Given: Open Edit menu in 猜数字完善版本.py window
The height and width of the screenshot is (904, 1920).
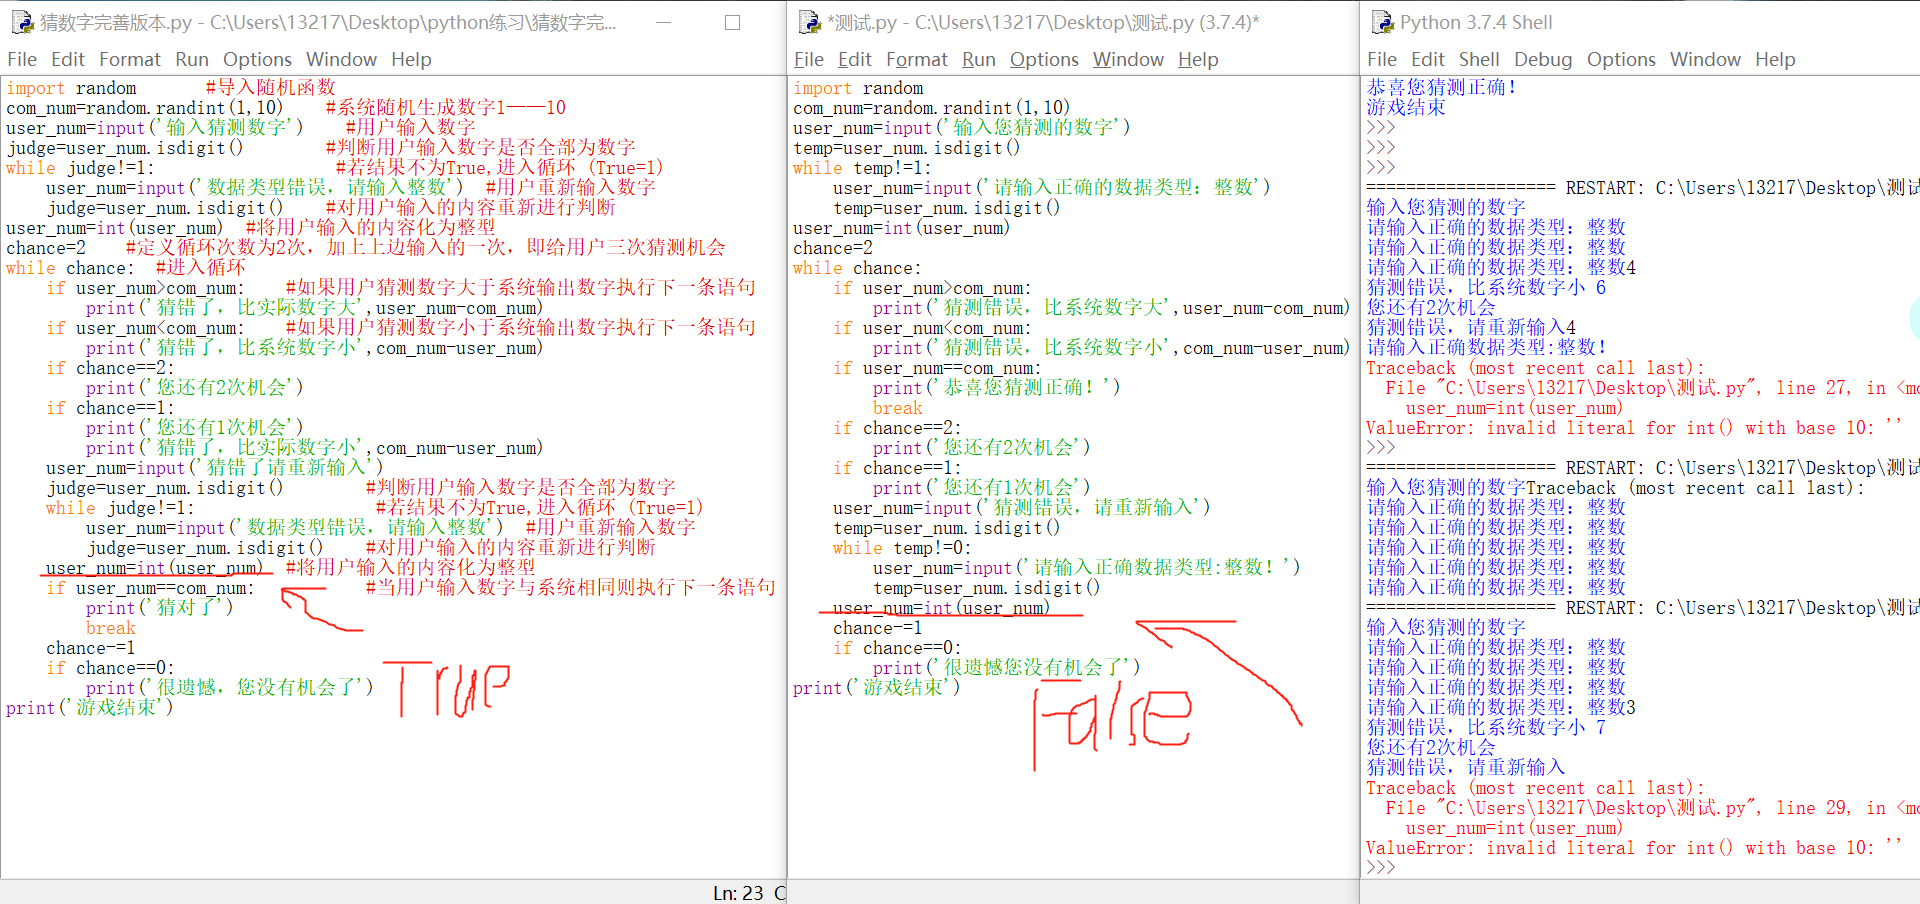Looking at the screenshot, I should click(x=68, y=60).
